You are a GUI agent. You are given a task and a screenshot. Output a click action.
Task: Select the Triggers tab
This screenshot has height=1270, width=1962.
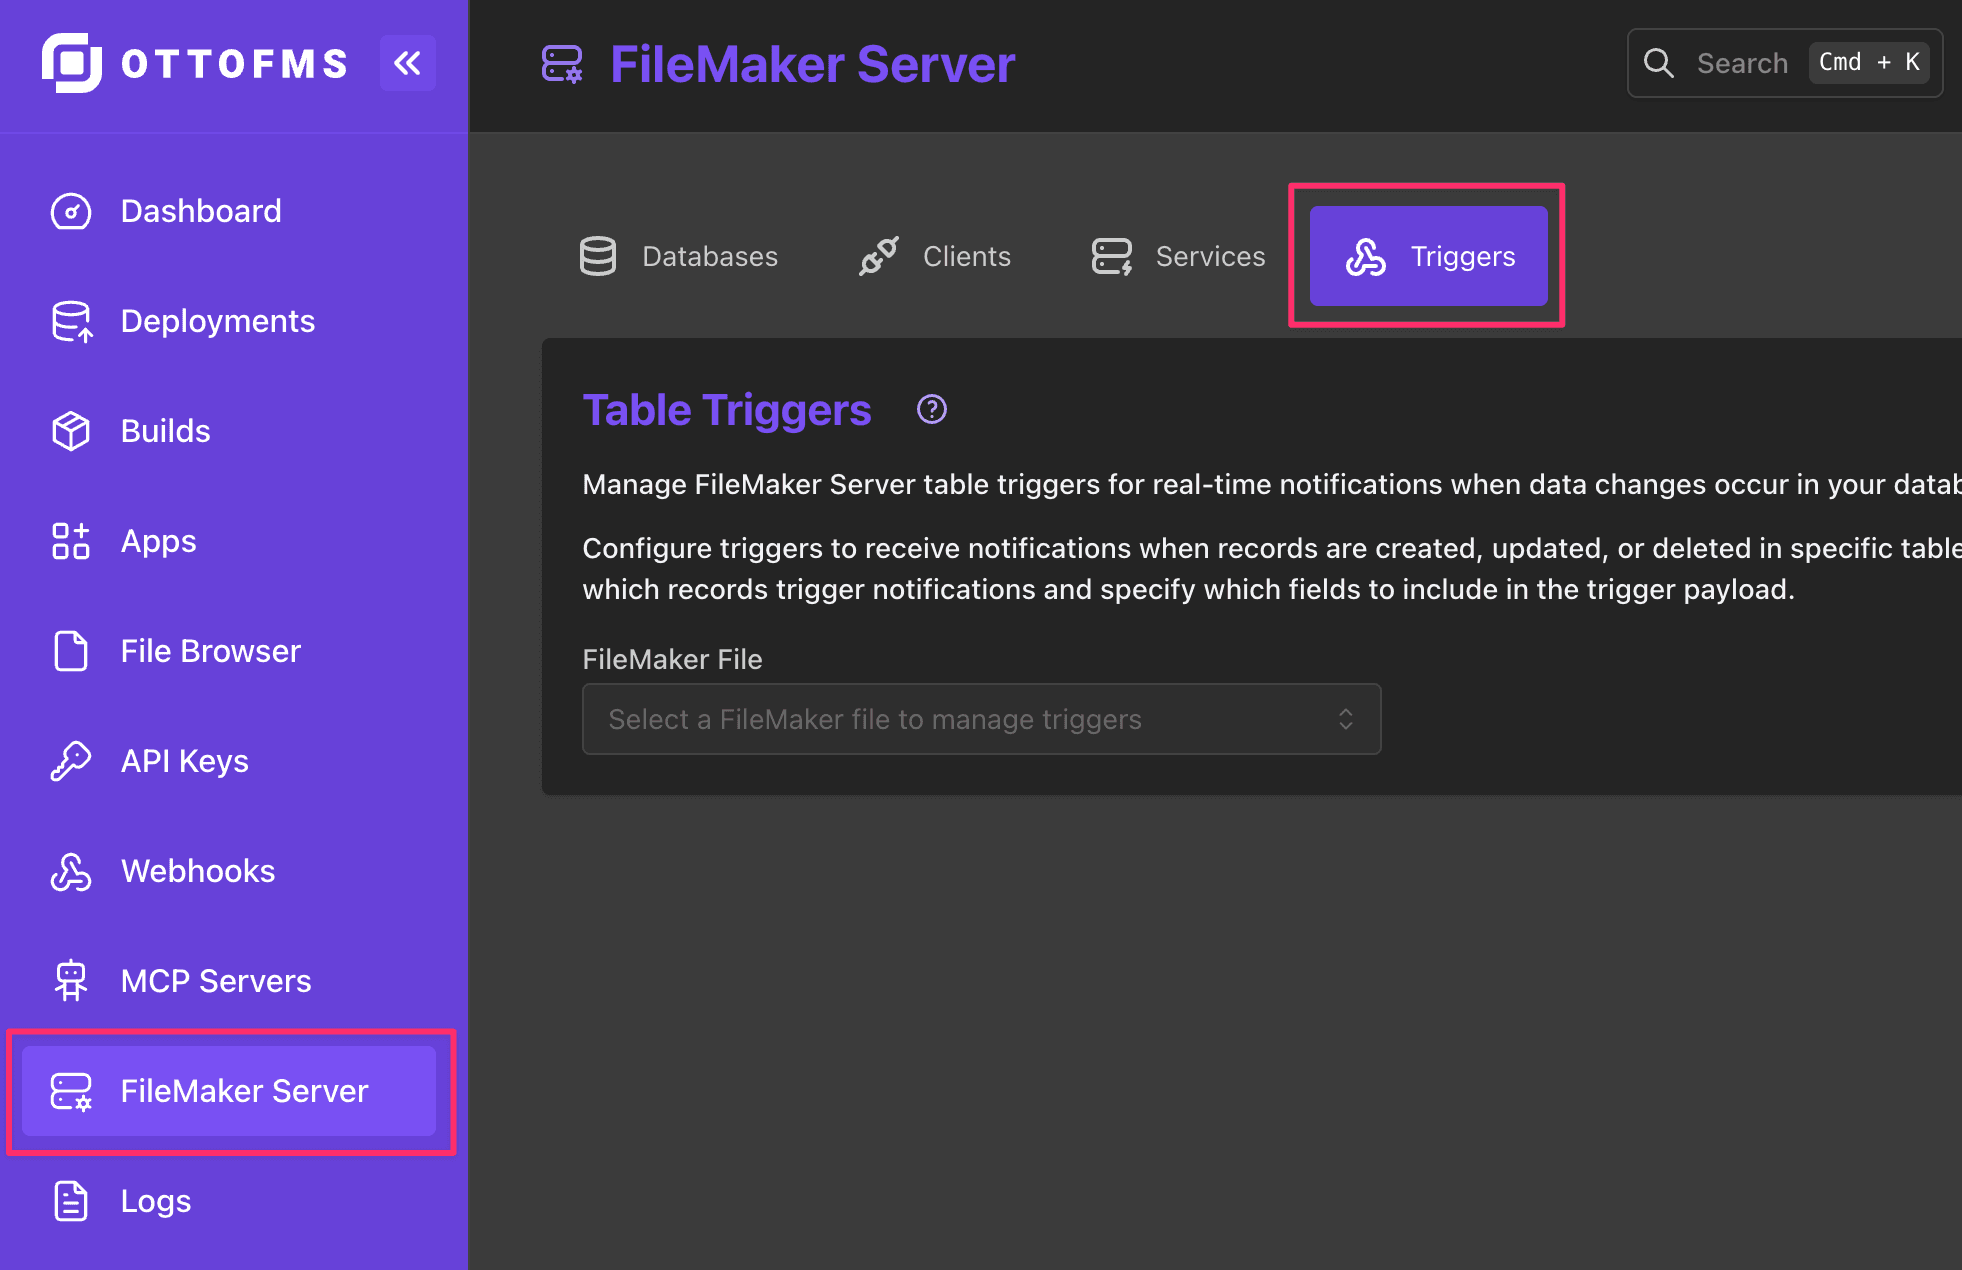click(1427, 256)
